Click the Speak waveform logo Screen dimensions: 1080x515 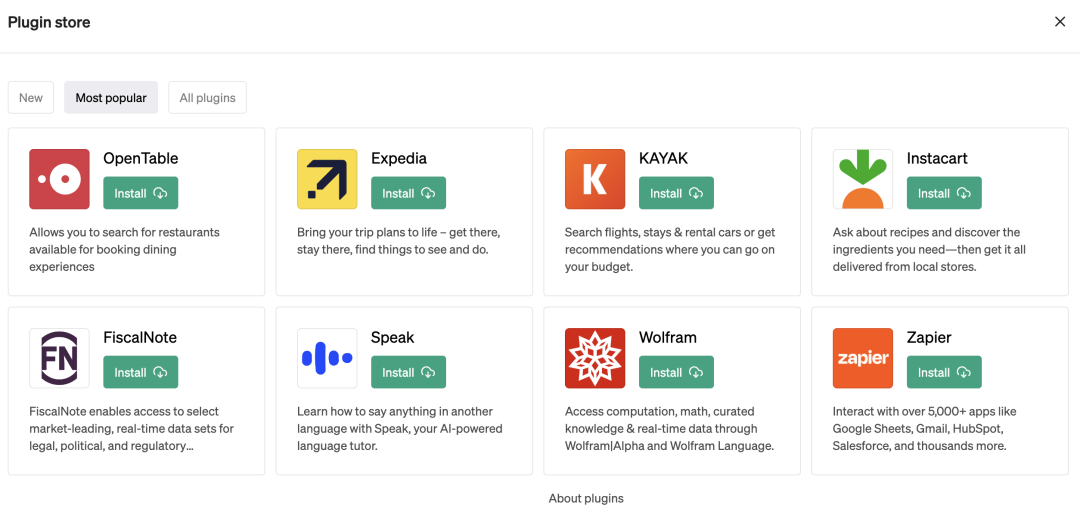(327, 358)
